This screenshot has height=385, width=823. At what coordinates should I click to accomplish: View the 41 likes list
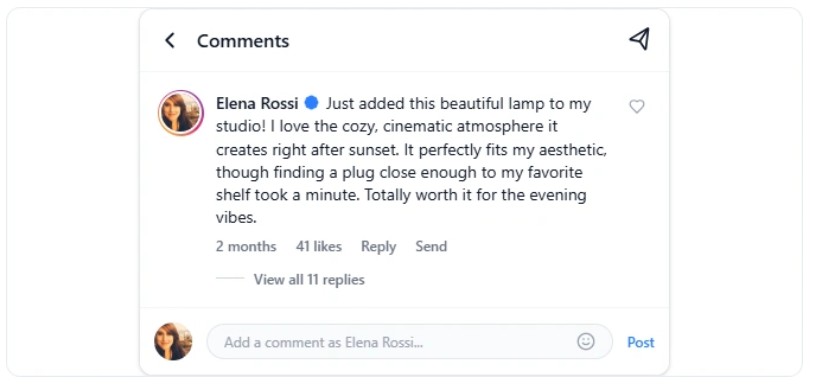tap(319, 247)
